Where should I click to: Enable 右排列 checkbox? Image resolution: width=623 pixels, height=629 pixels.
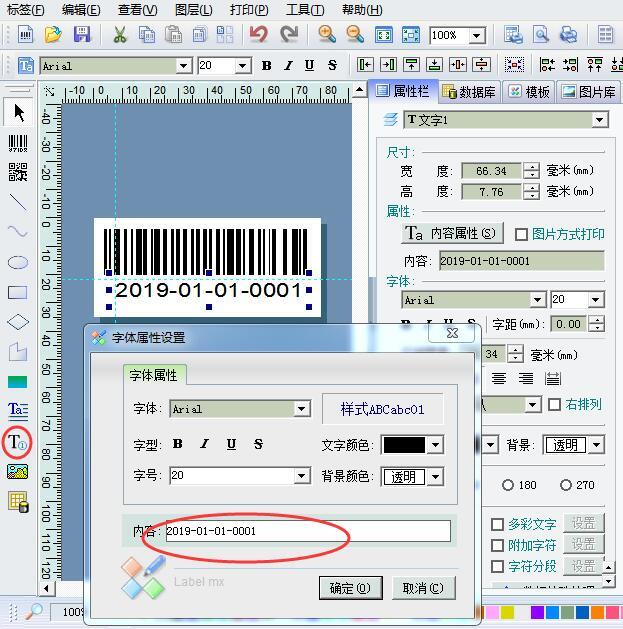(x=554, y=404)
